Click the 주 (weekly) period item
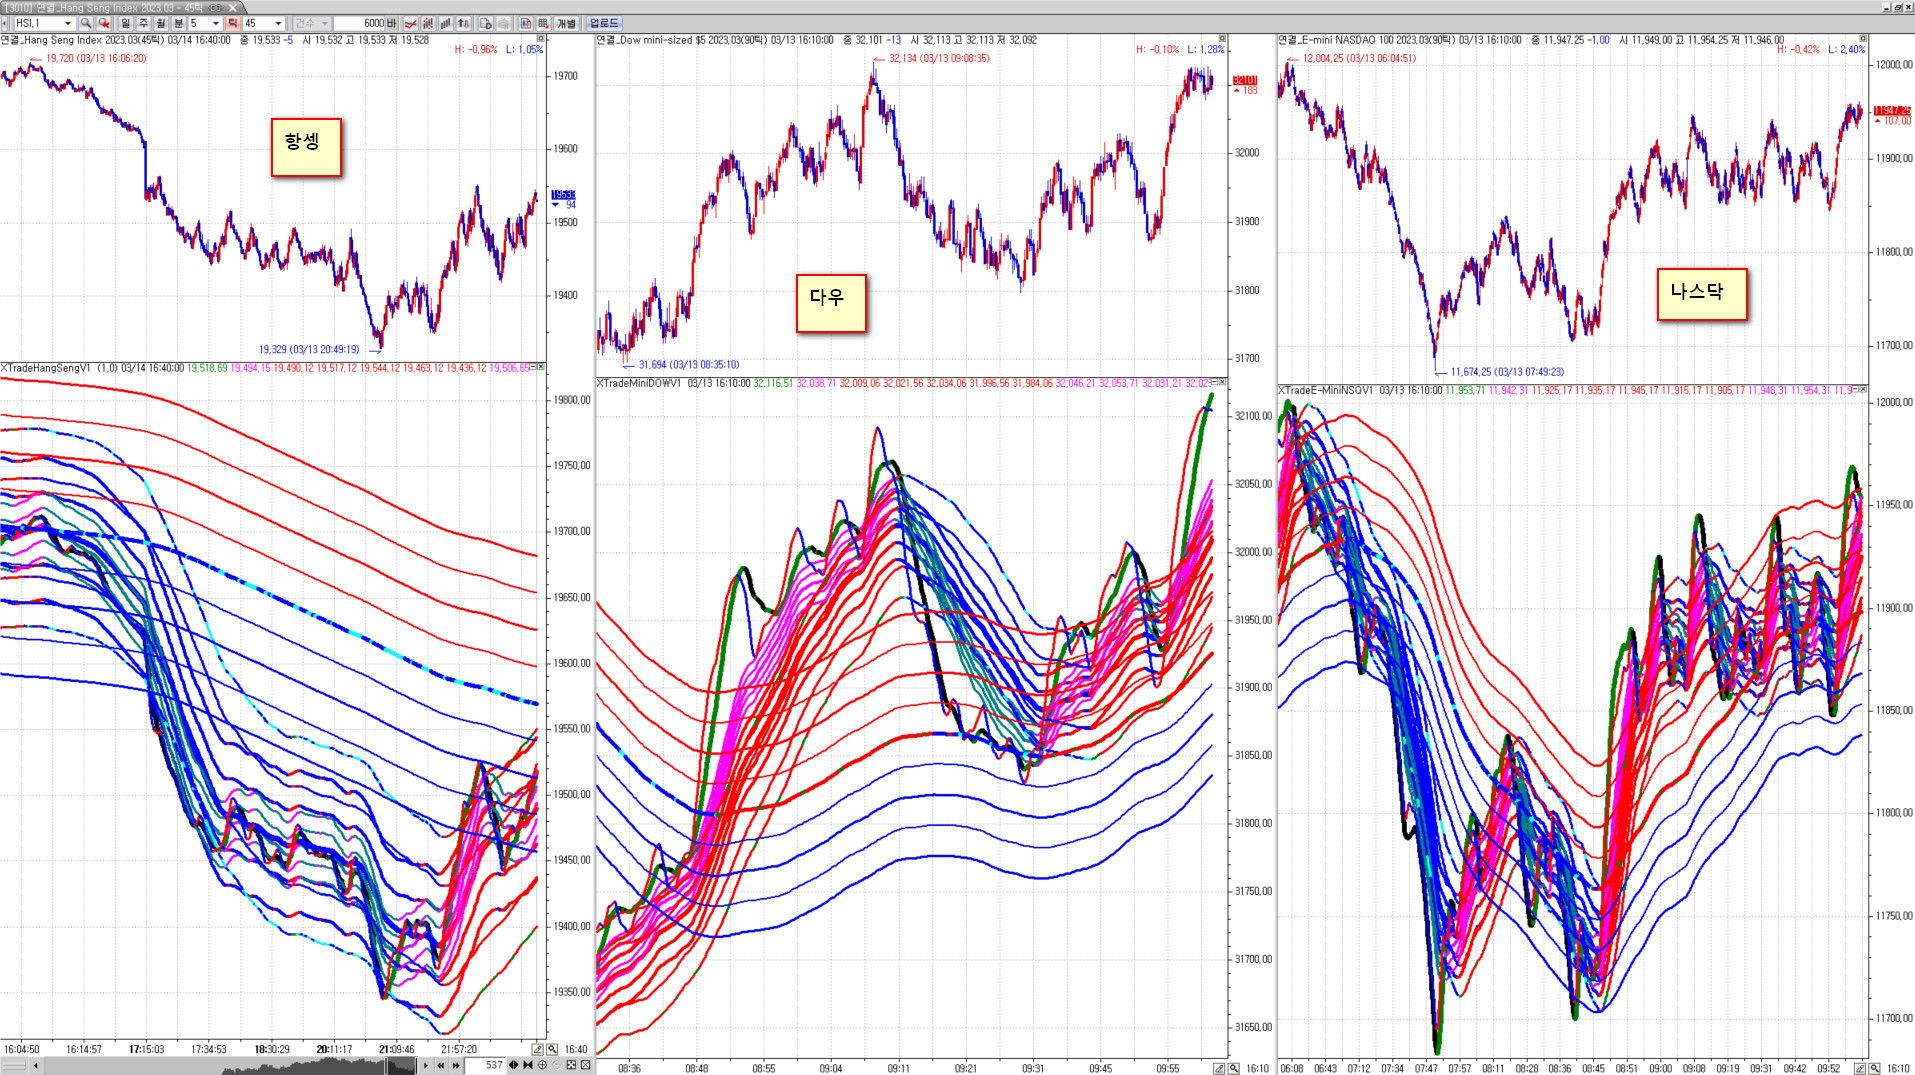The image size is (1915, 1075). point(143,23)
